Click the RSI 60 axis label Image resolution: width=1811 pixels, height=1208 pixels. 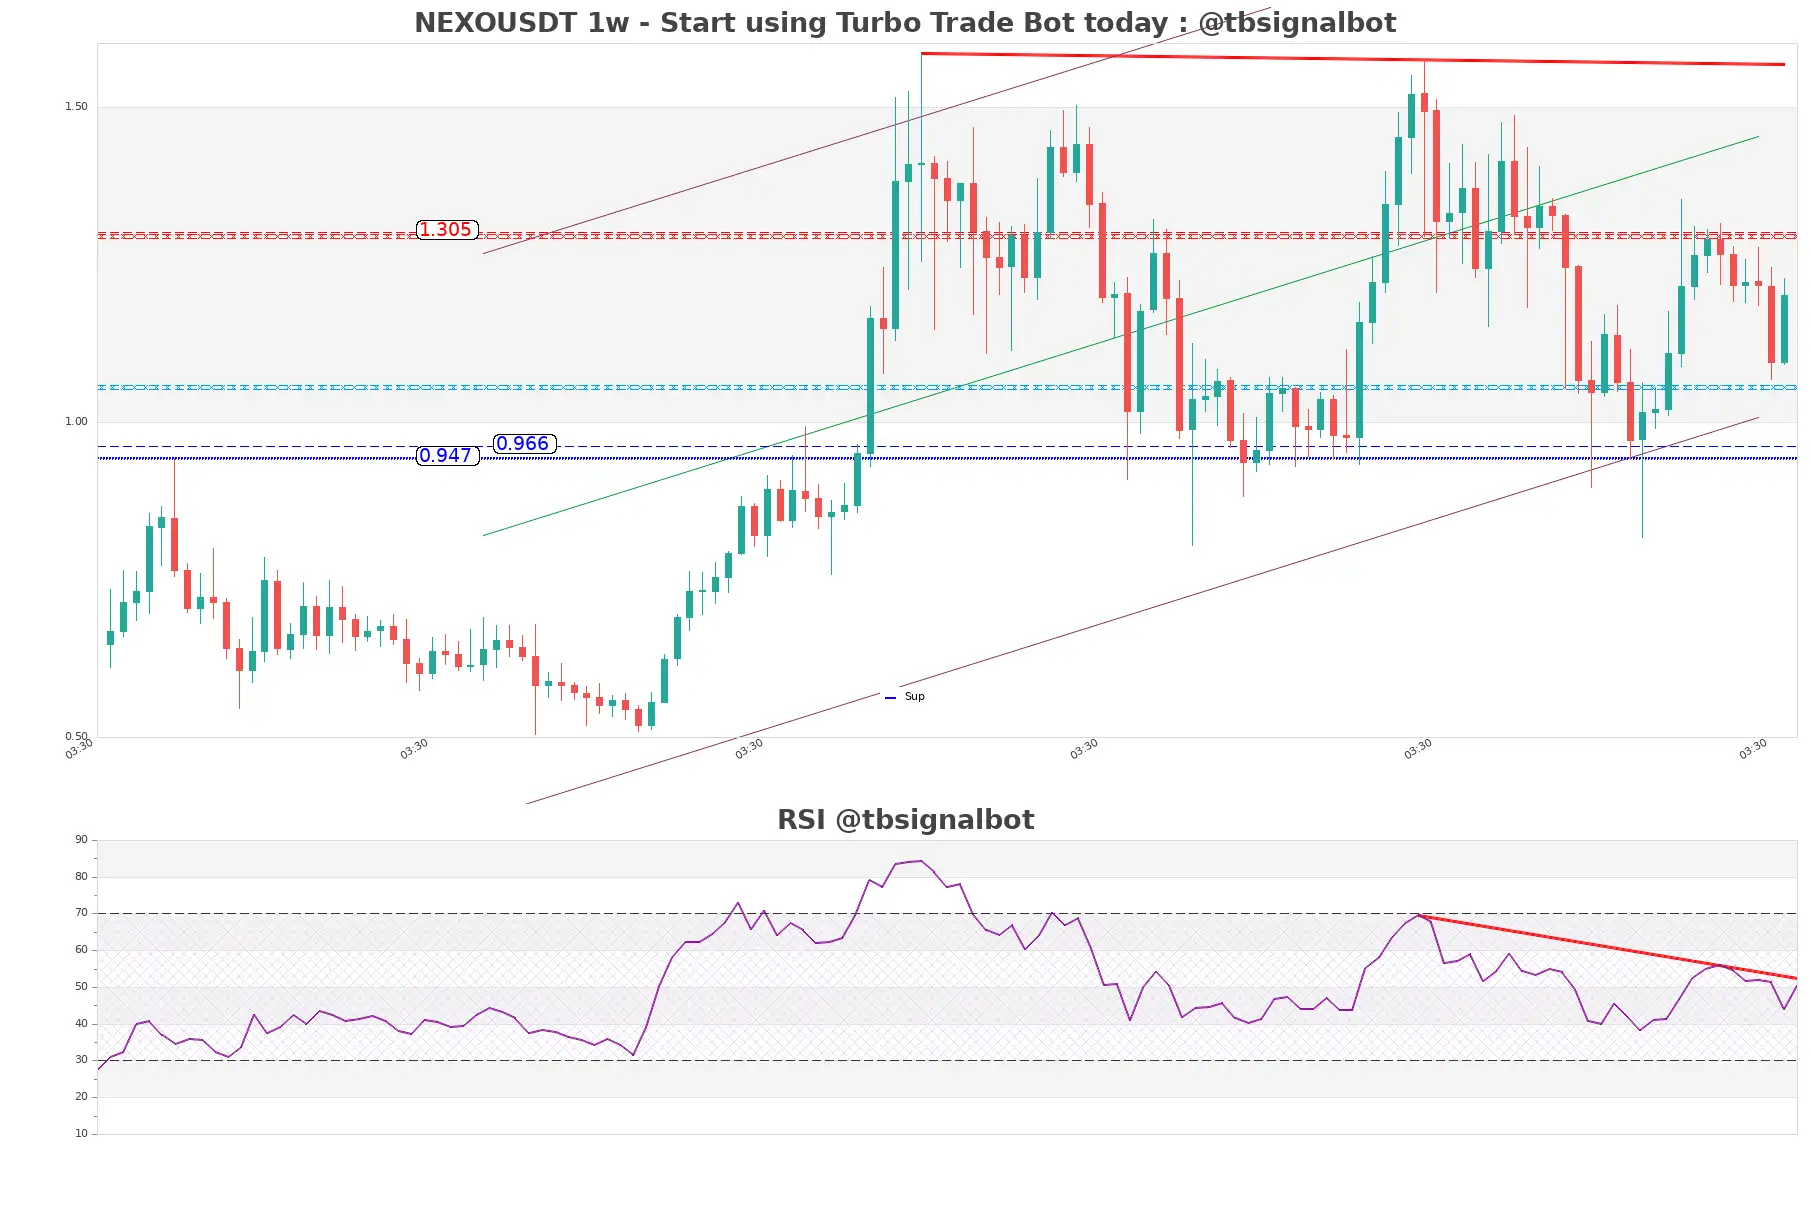[81, 950]
